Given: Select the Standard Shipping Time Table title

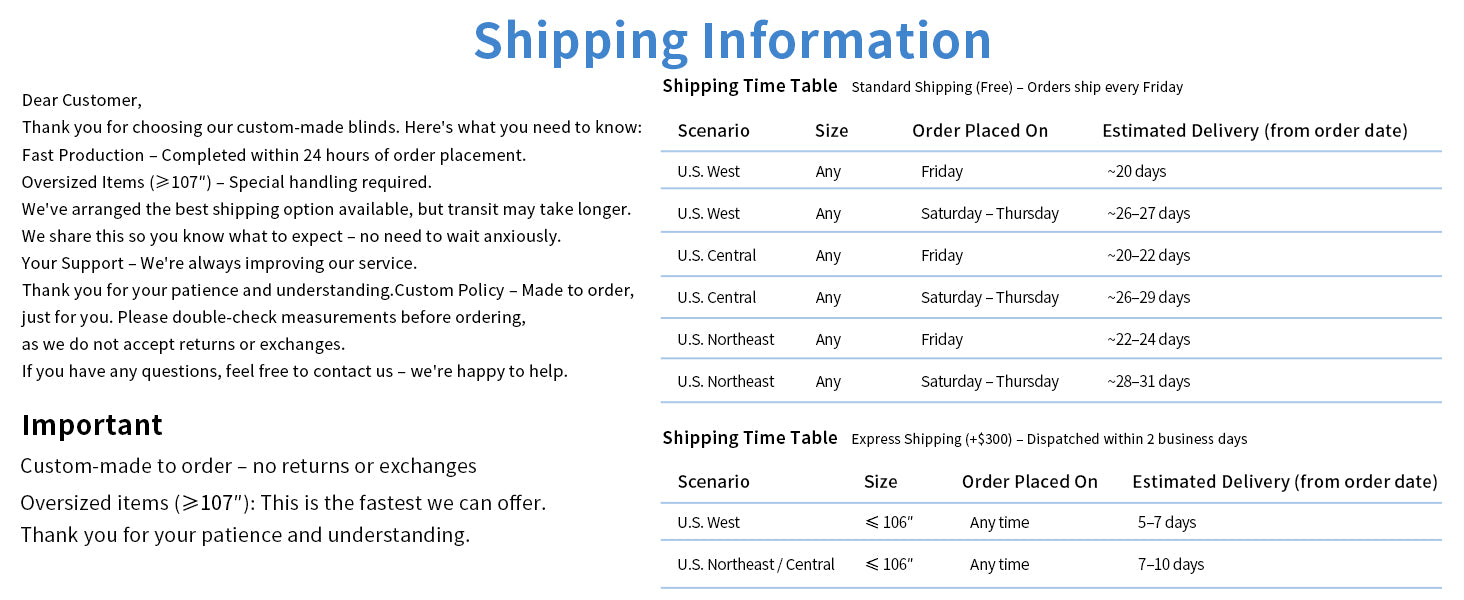Looking at the screenshot, I should [750, 86].
